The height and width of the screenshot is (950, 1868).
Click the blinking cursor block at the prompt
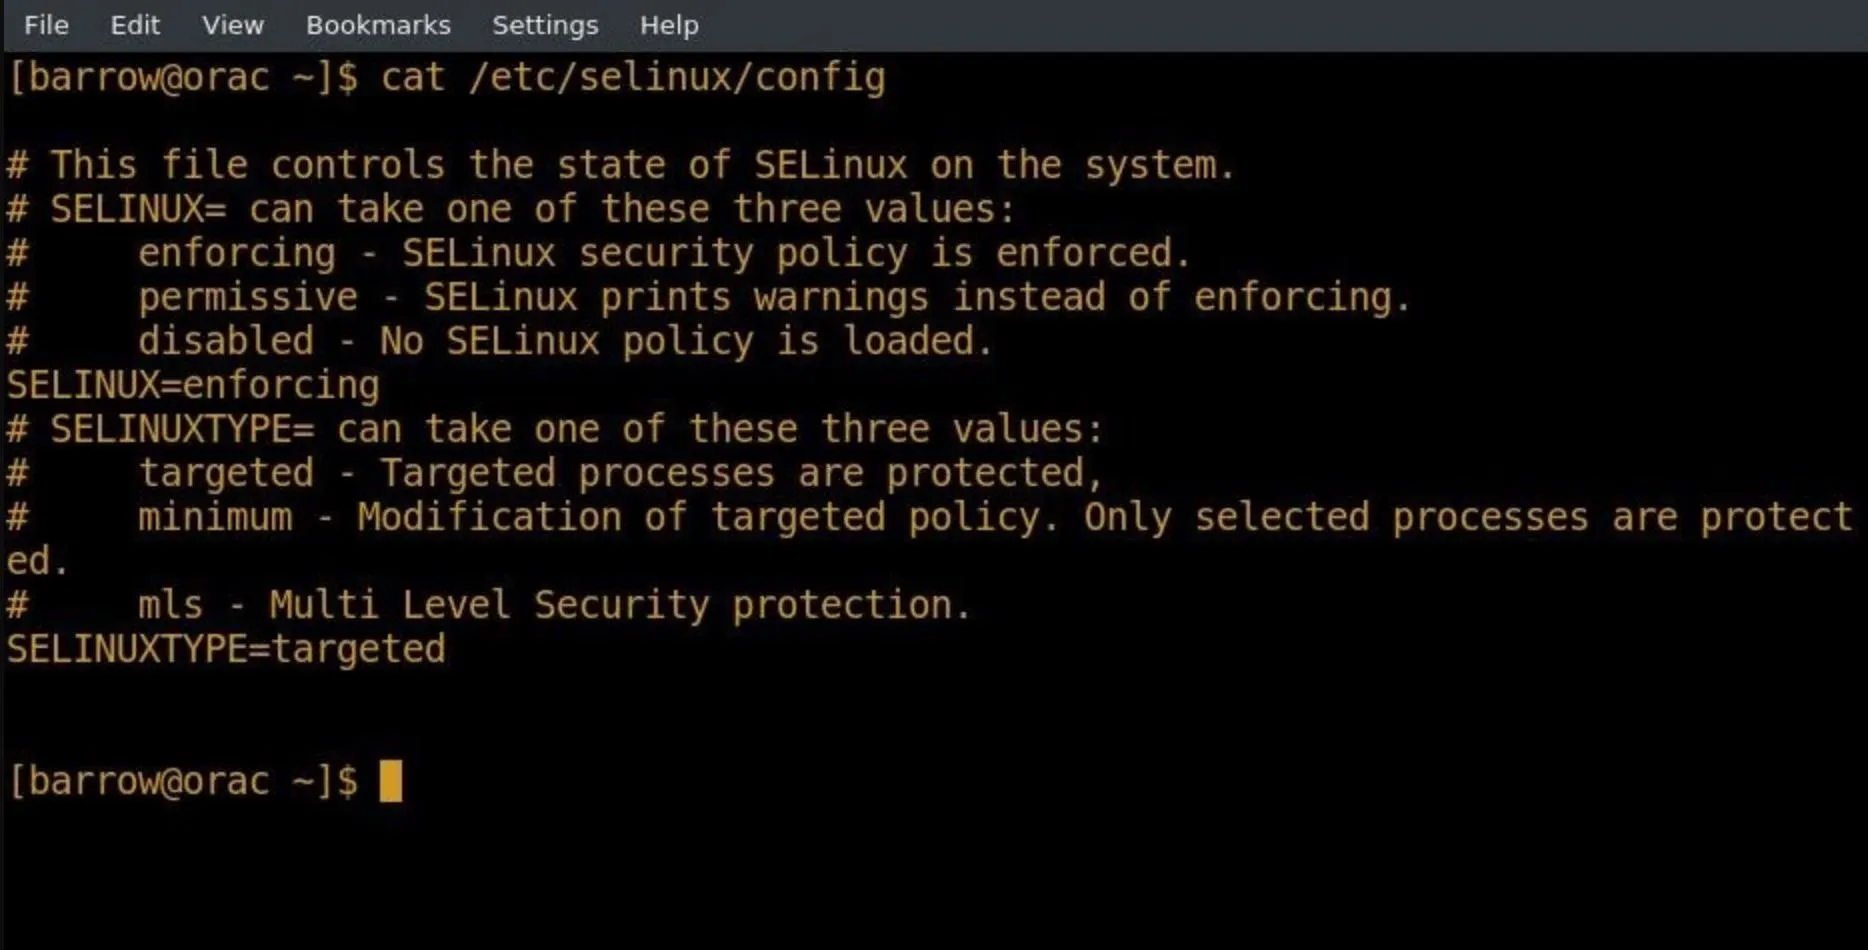[x=391, y=781]
